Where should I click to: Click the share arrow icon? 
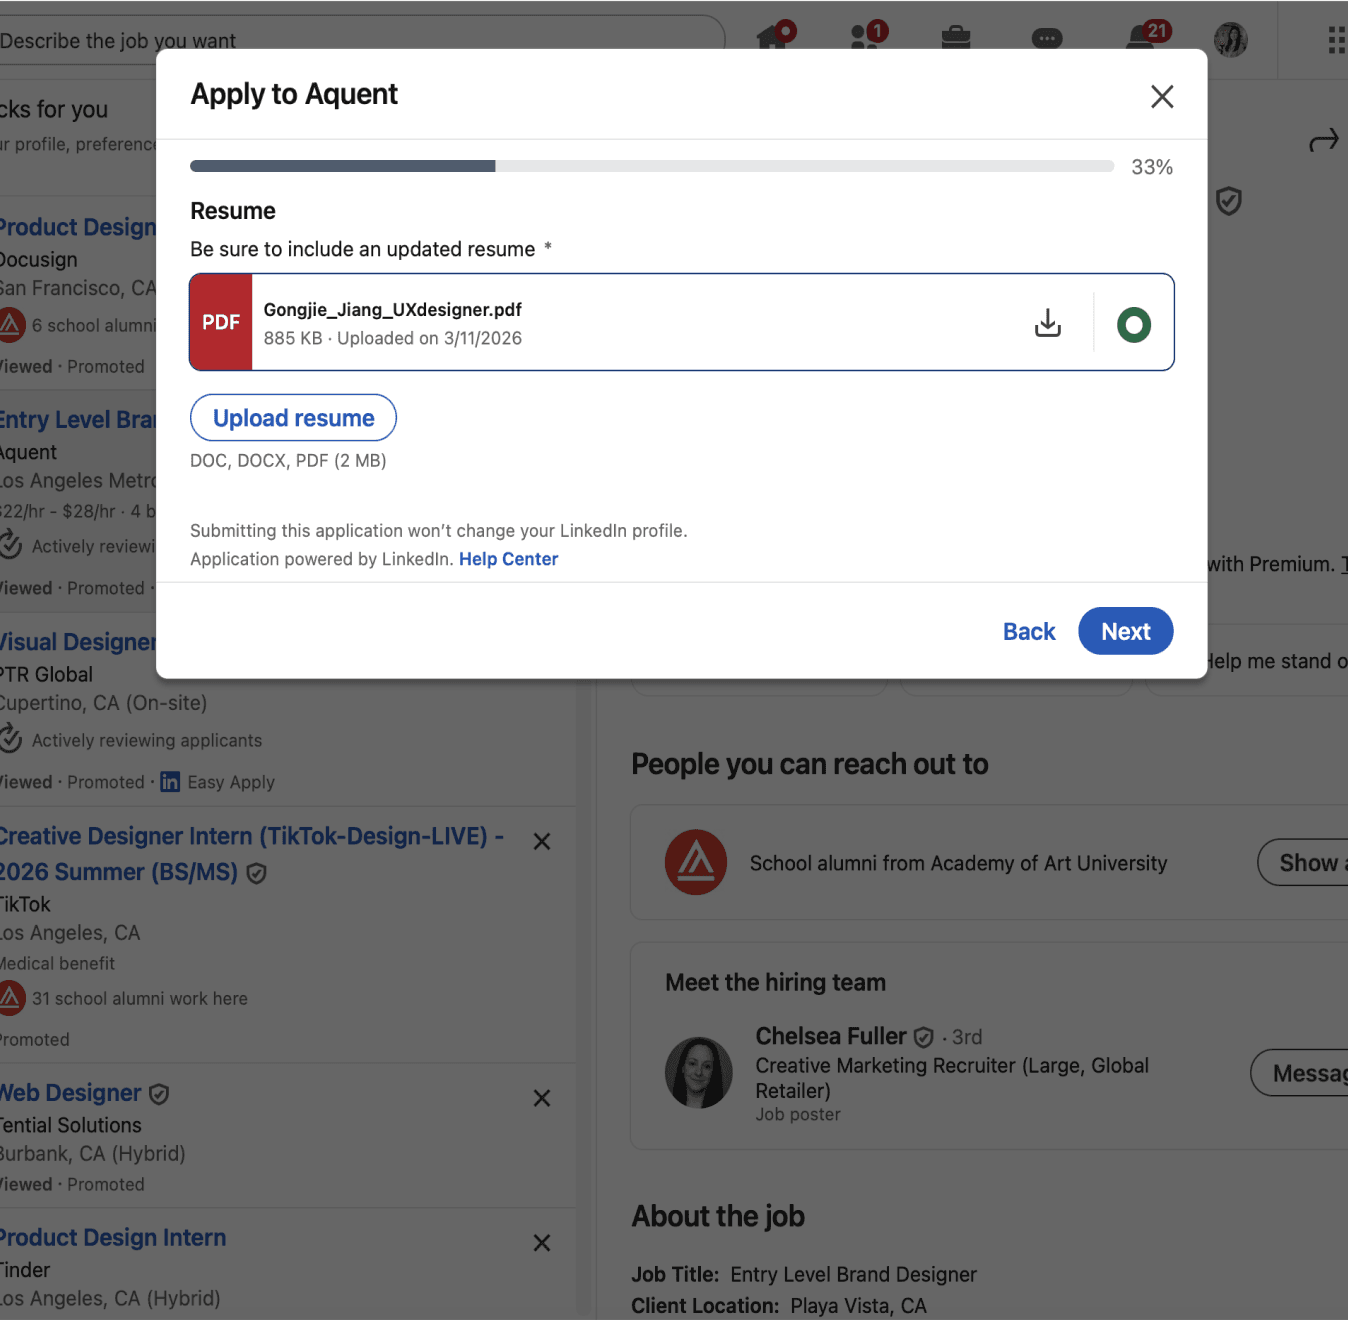pyautogui.click(x=1323, y=141)
